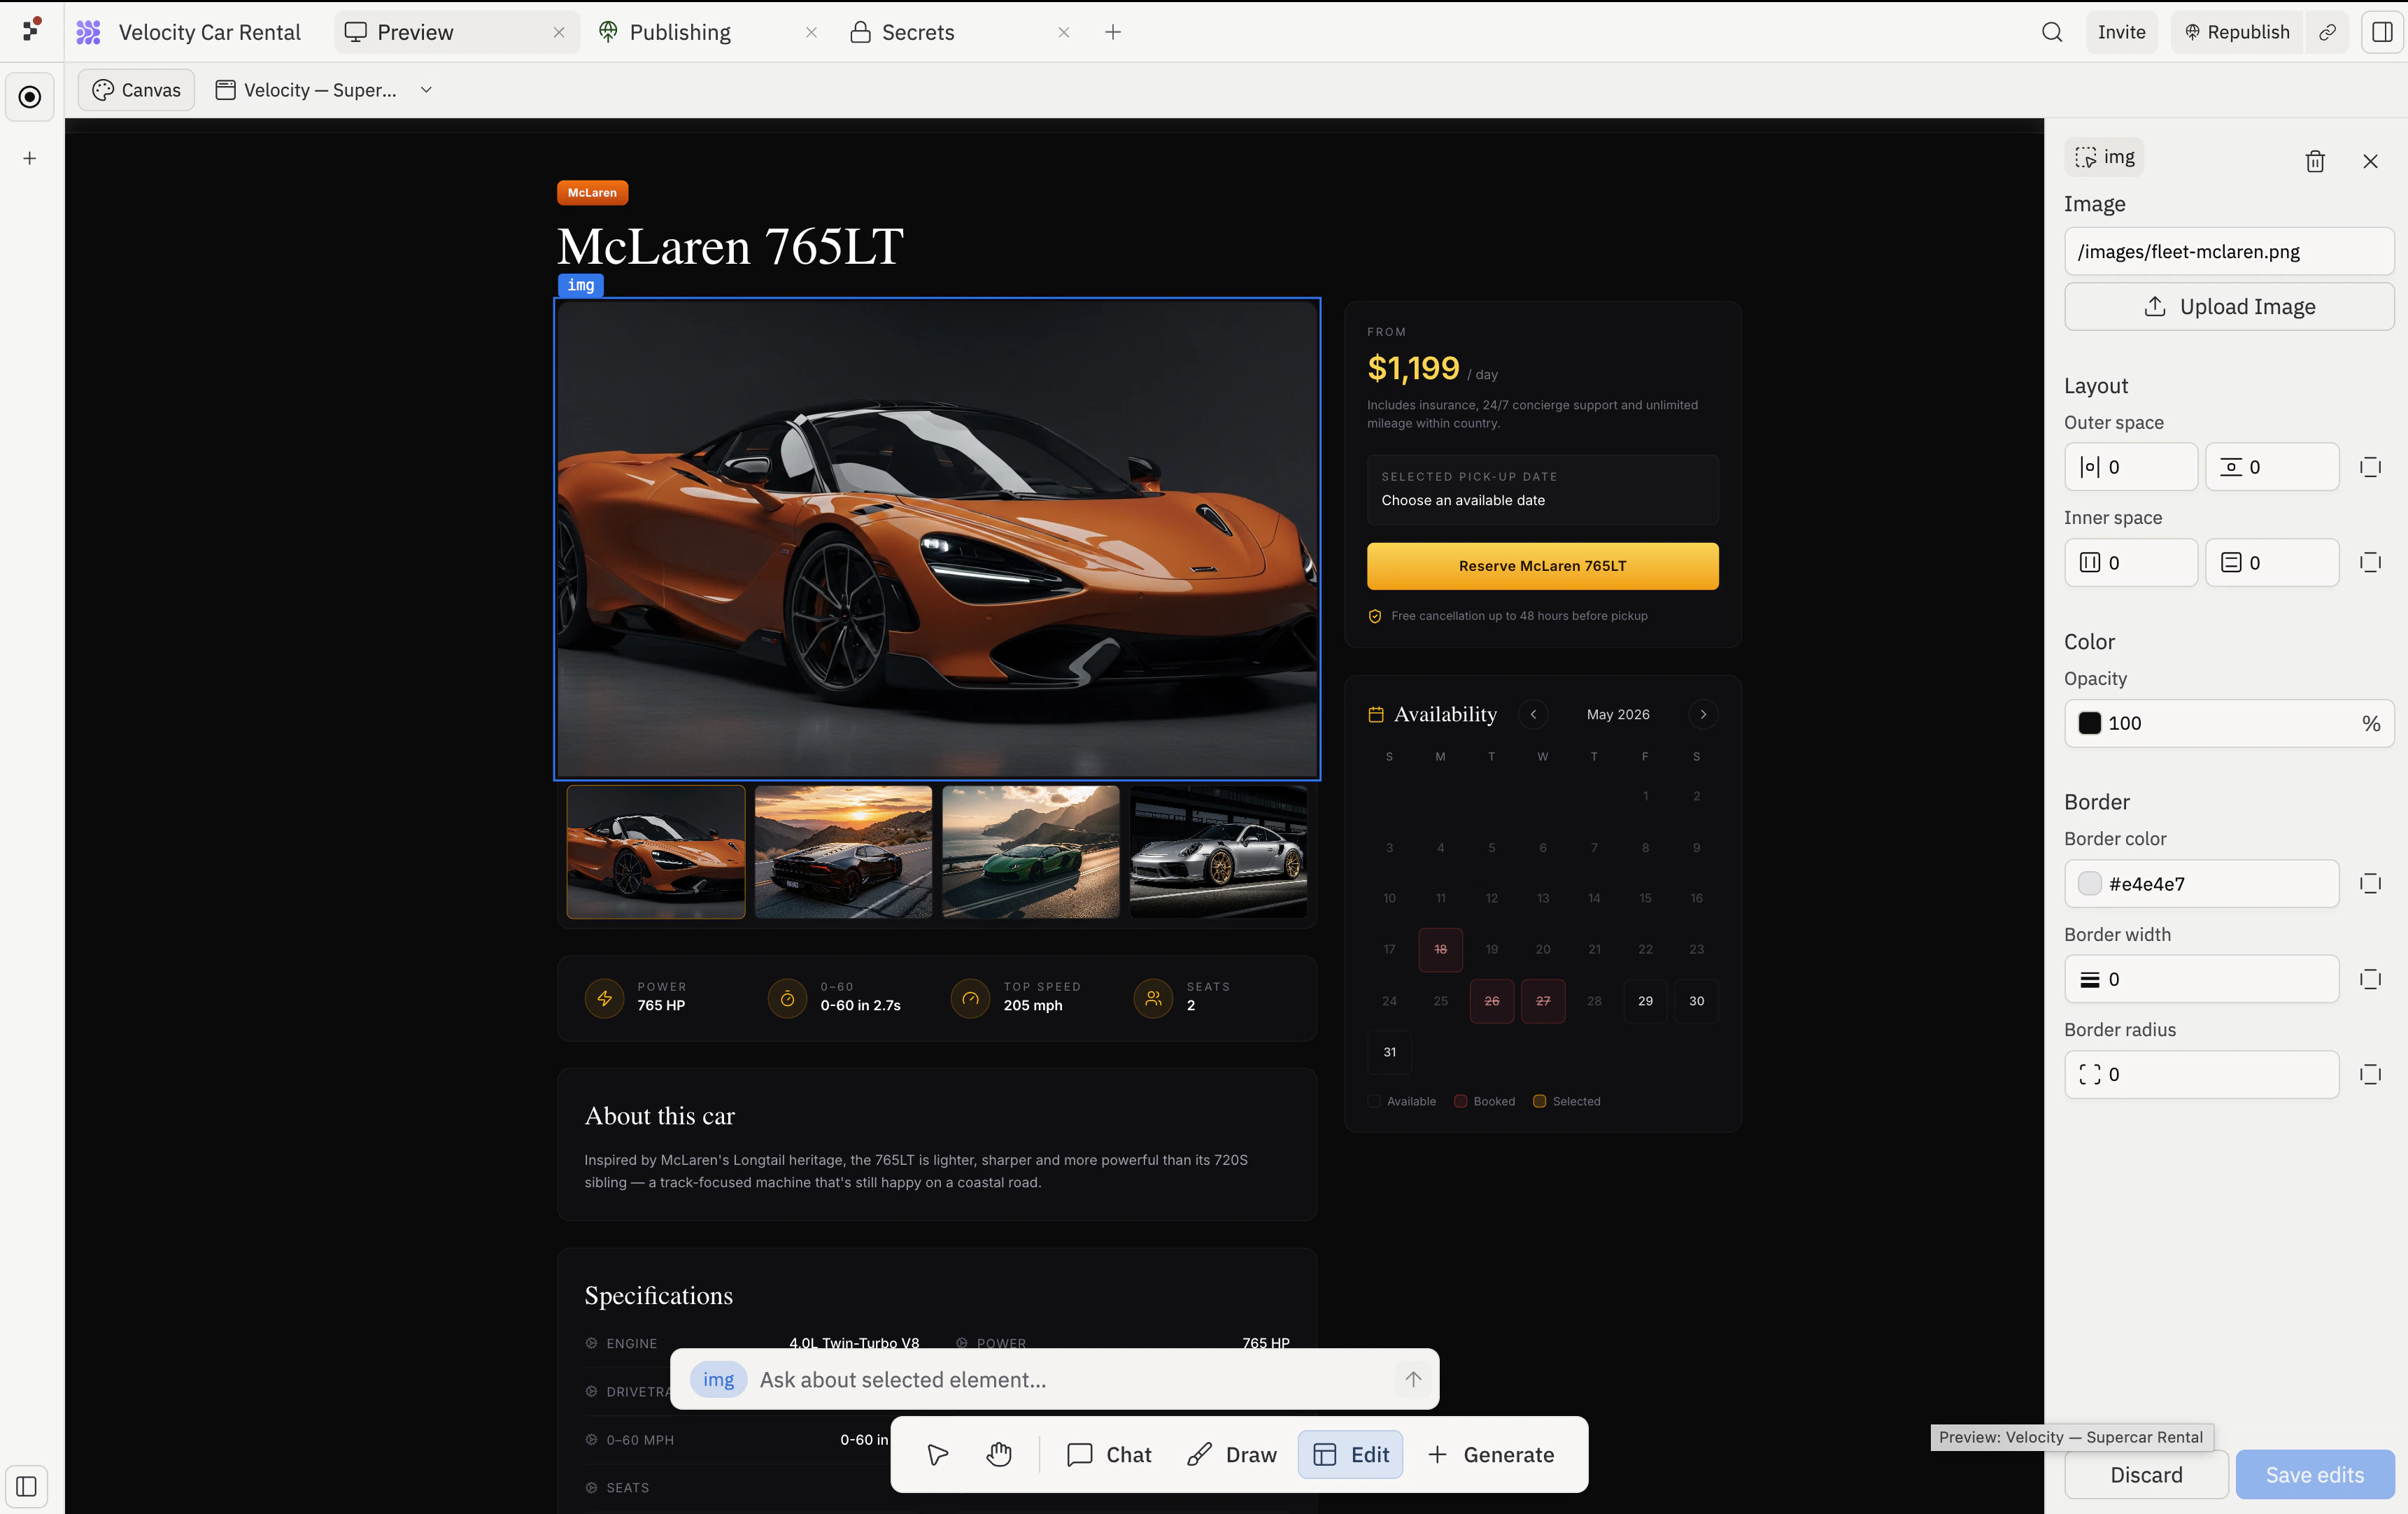
Task: Toggle the bottom-left sidebar panel icon
Action: coord(27,1486)
